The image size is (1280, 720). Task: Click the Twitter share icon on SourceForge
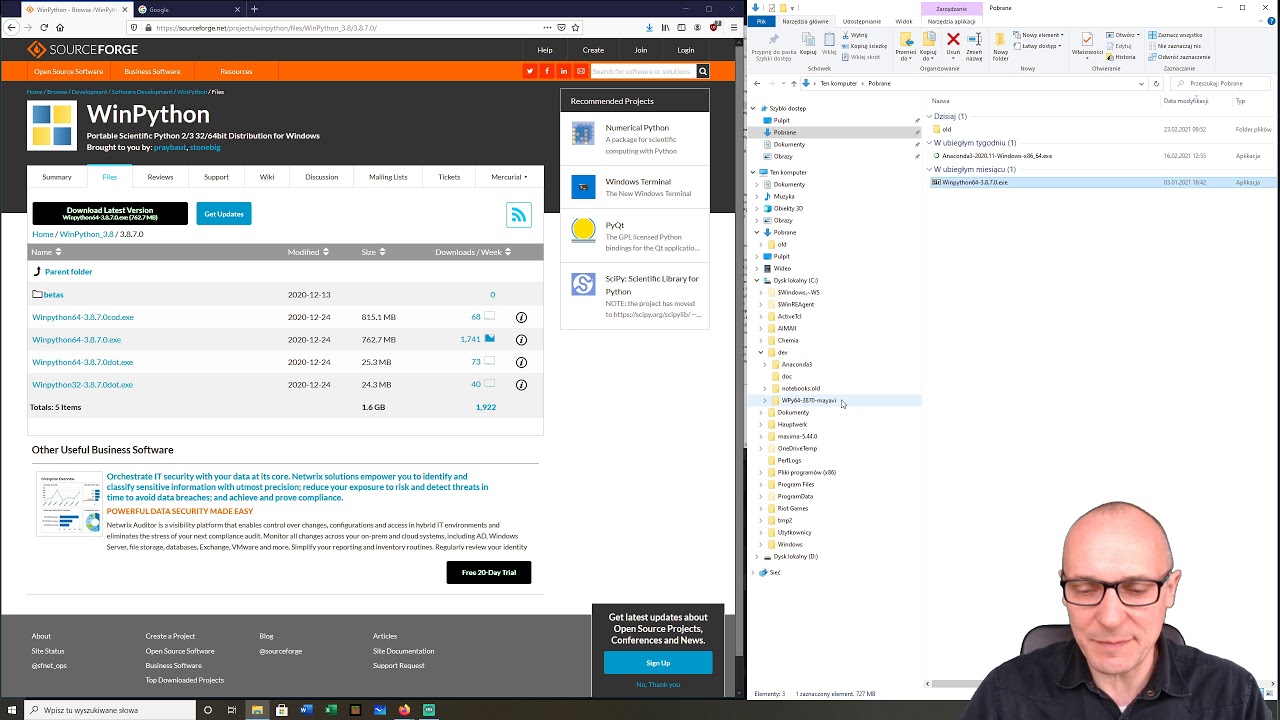pyautogui.click(x=530, y=71)
